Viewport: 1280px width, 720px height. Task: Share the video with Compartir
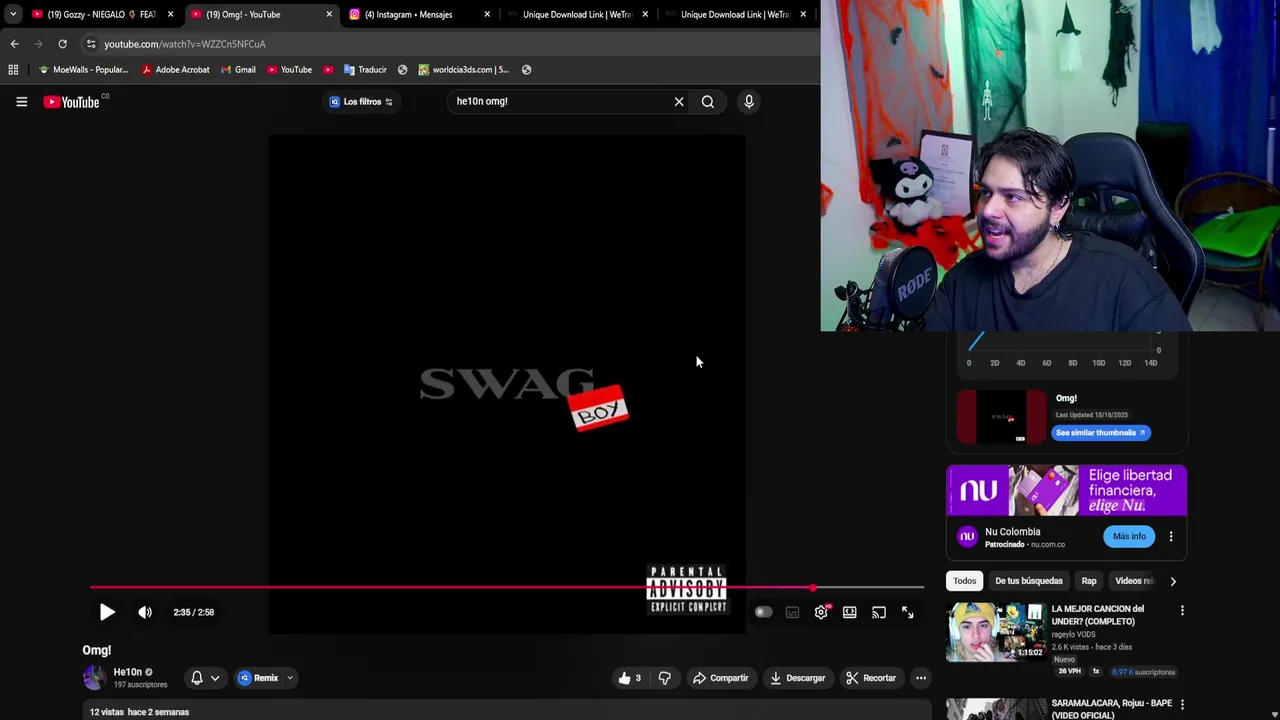(720, 678)
